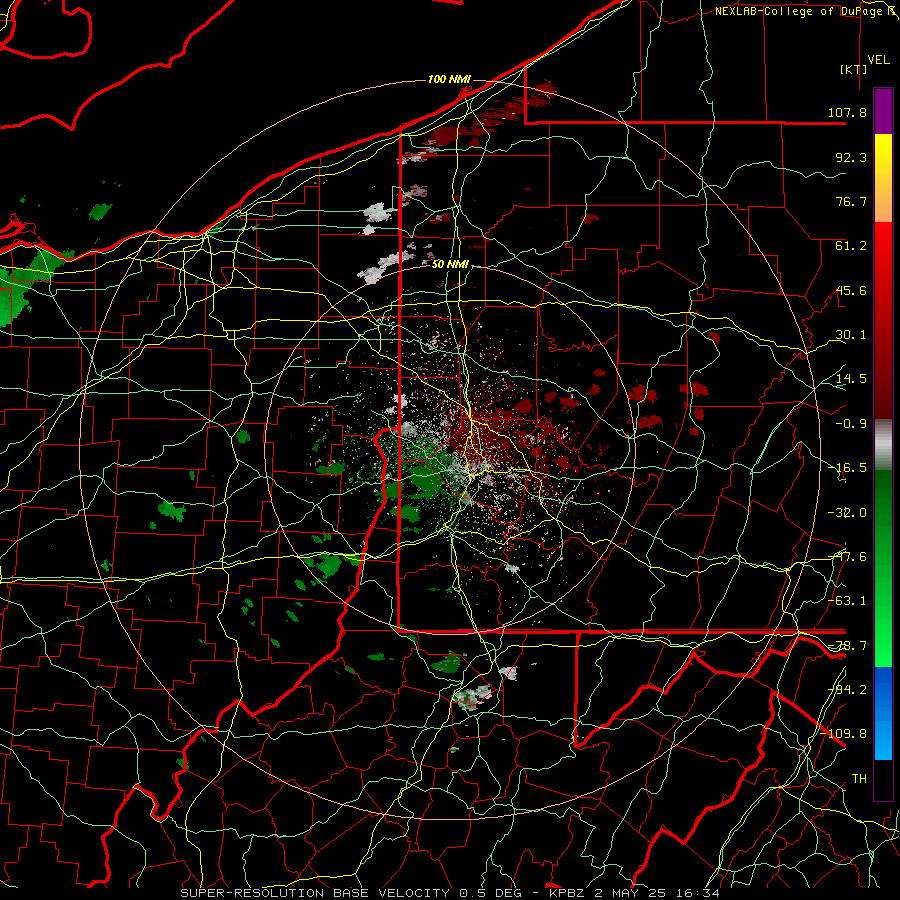Click the yellow-orange gradient segment of the color bar
This screenshot has height=900, width=900.
(x=883, y=179)
